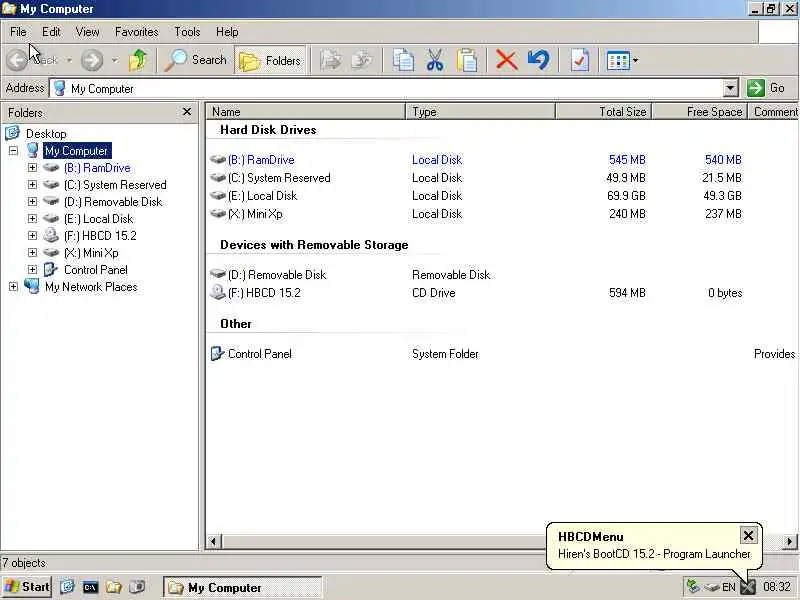
Task: Close the Folders pane
Action: [187, 112]
